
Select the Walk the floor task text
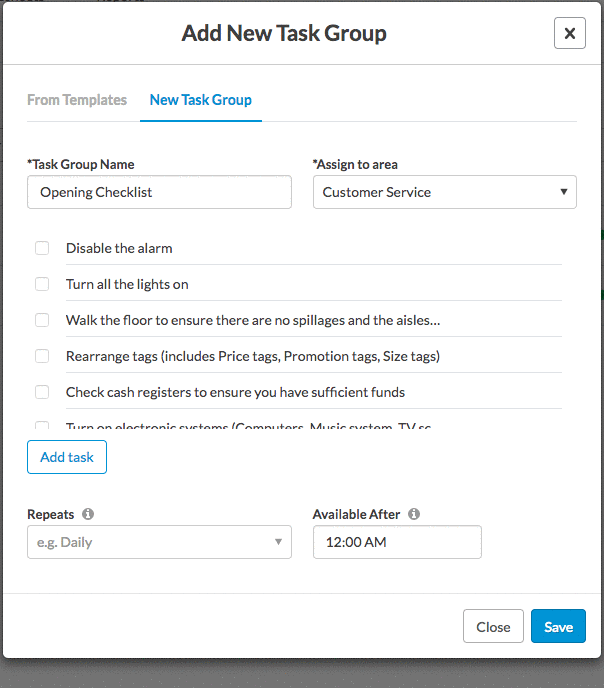click(253, 320)
